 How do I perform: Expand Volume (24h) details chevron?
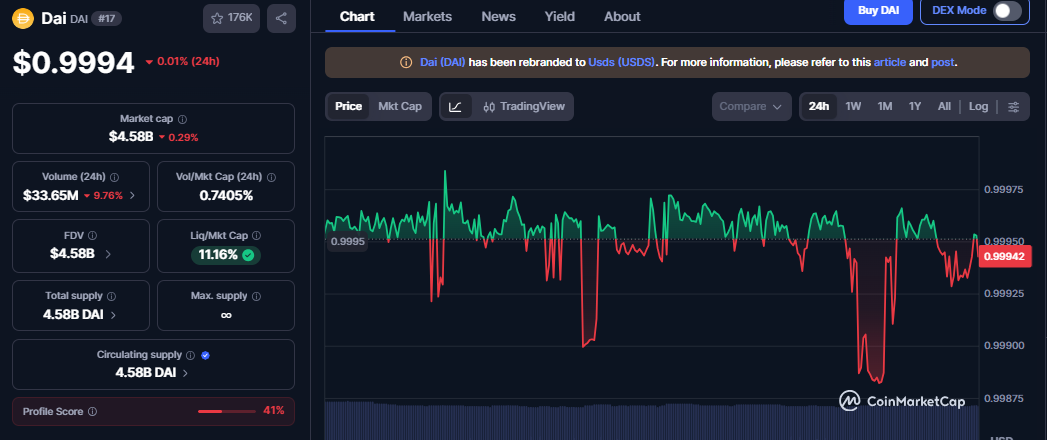132,196
